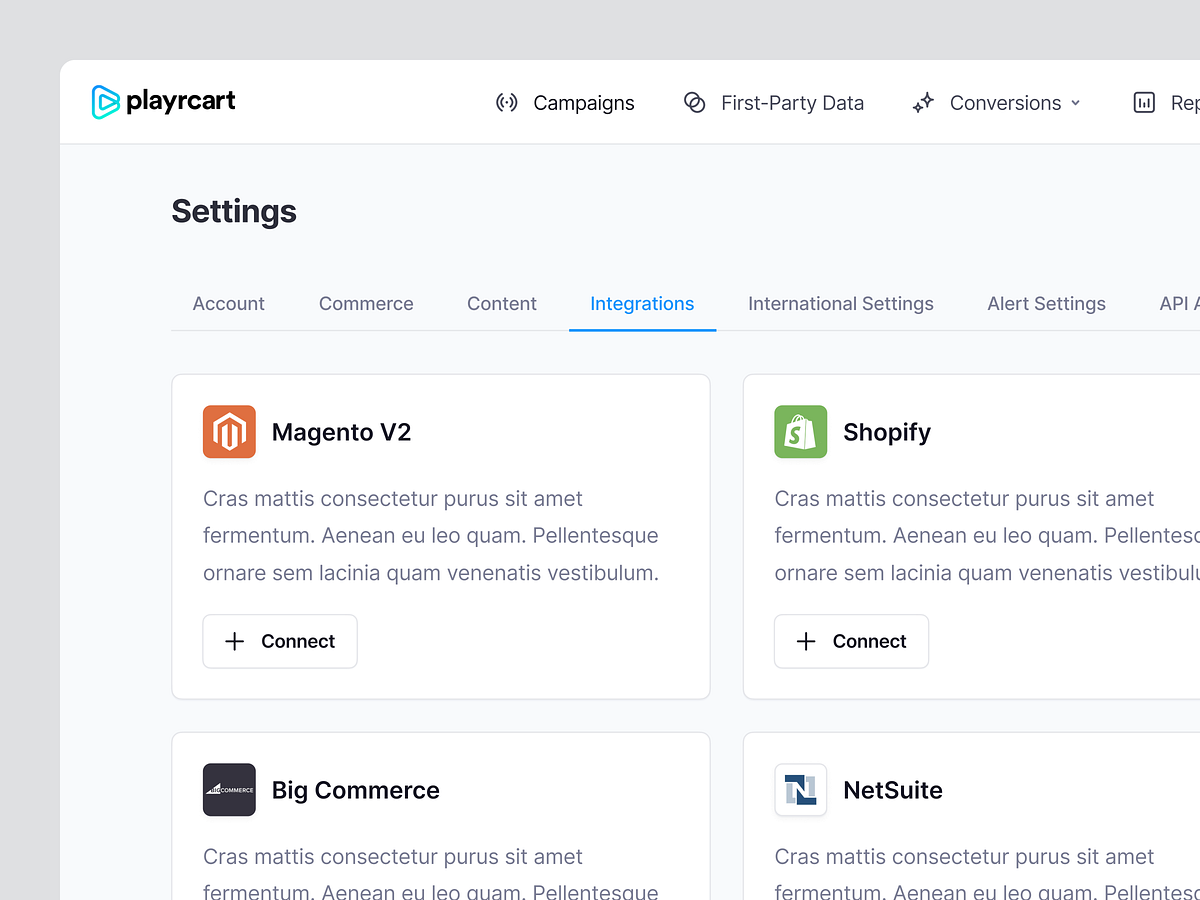Switch to International Settings tab

840,303
